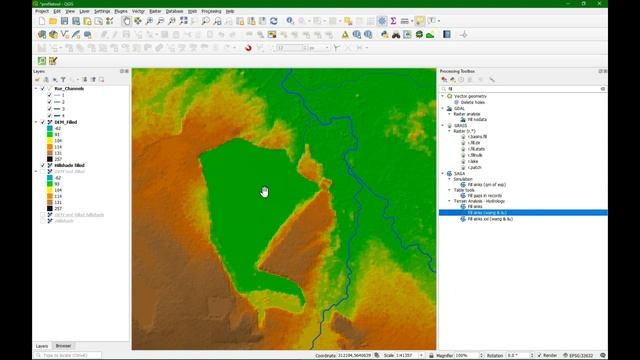640x360 pixels.
Task: Collapse the GRASS provider group
Action: [x=443, y=126]
